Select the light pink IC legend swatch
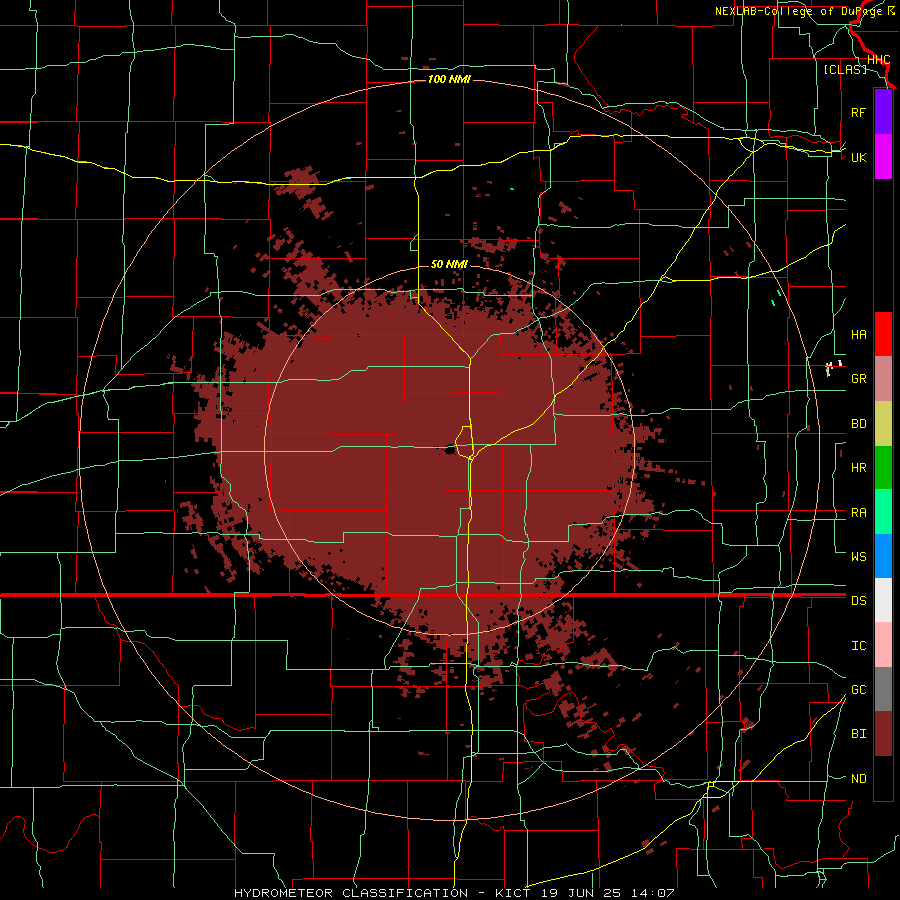This screenshot has height=900, width=900. tap(883, 645)
